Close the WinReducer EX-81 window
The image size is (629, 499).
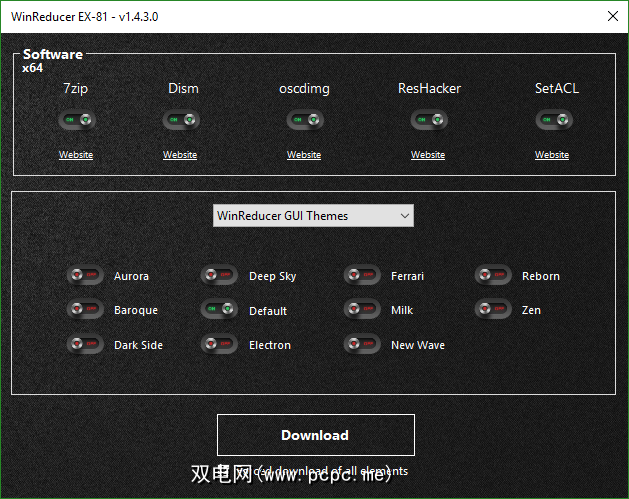click(x=613, y=16)
